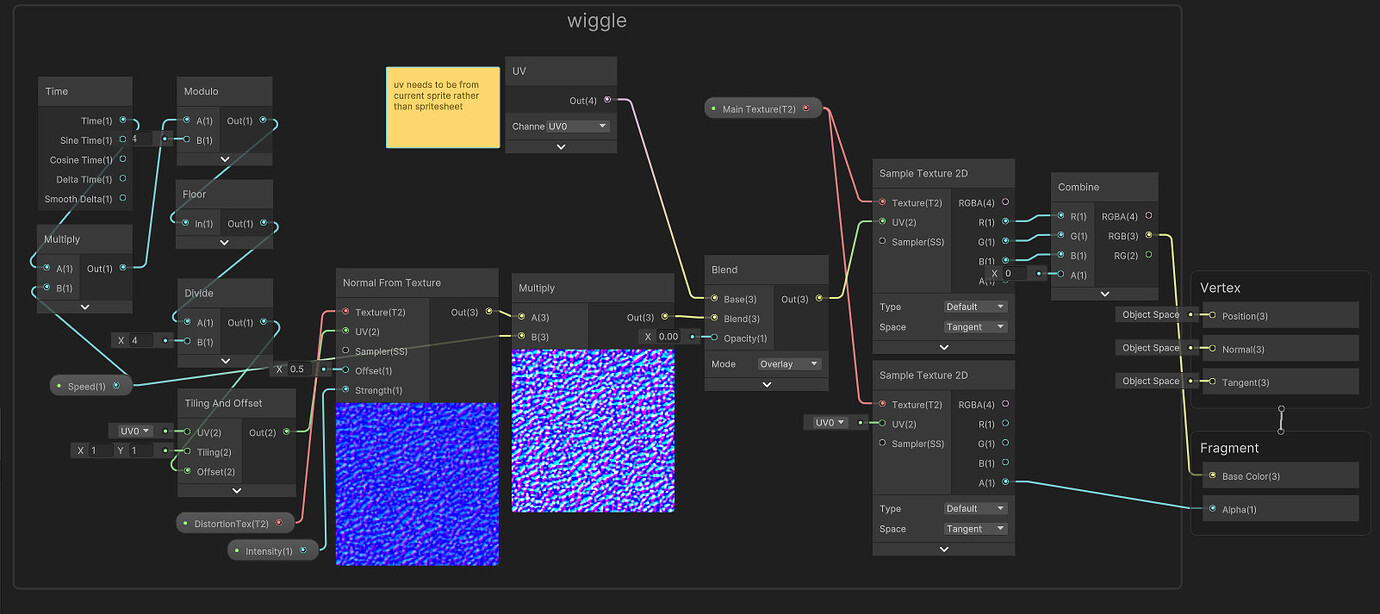The image size is (1380, 614).
Task: Click the yellow sticky note
Action: pyautogui.click(x=443, y=107)
